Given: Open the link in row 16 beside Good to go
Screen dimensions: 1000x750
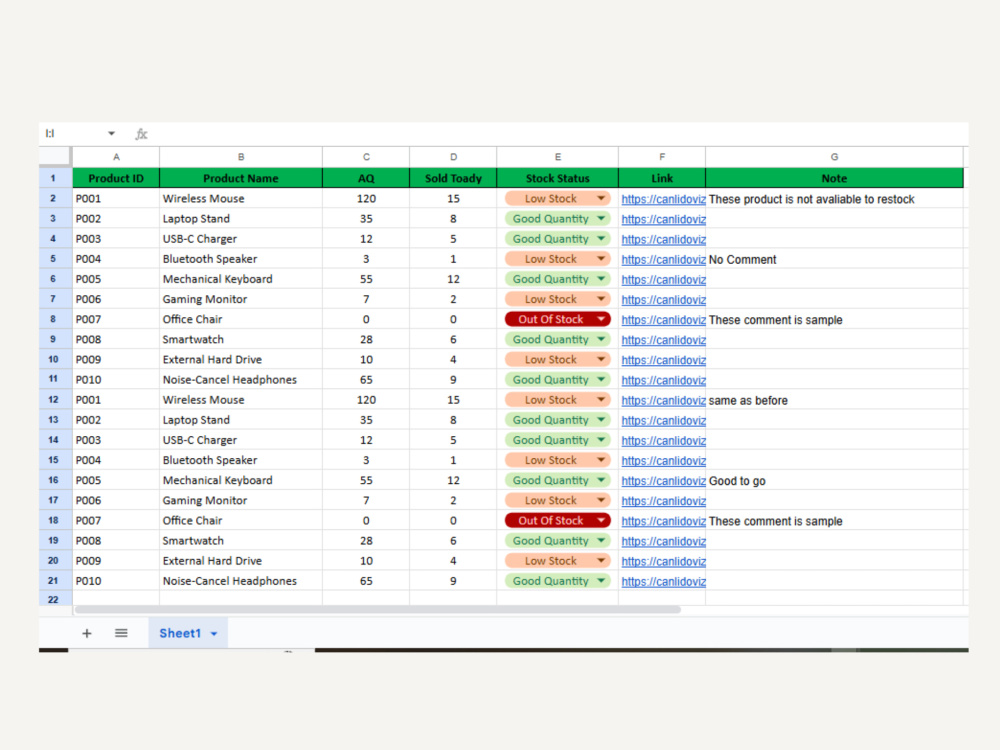Looking at the screenshot, I should (663, 481).
